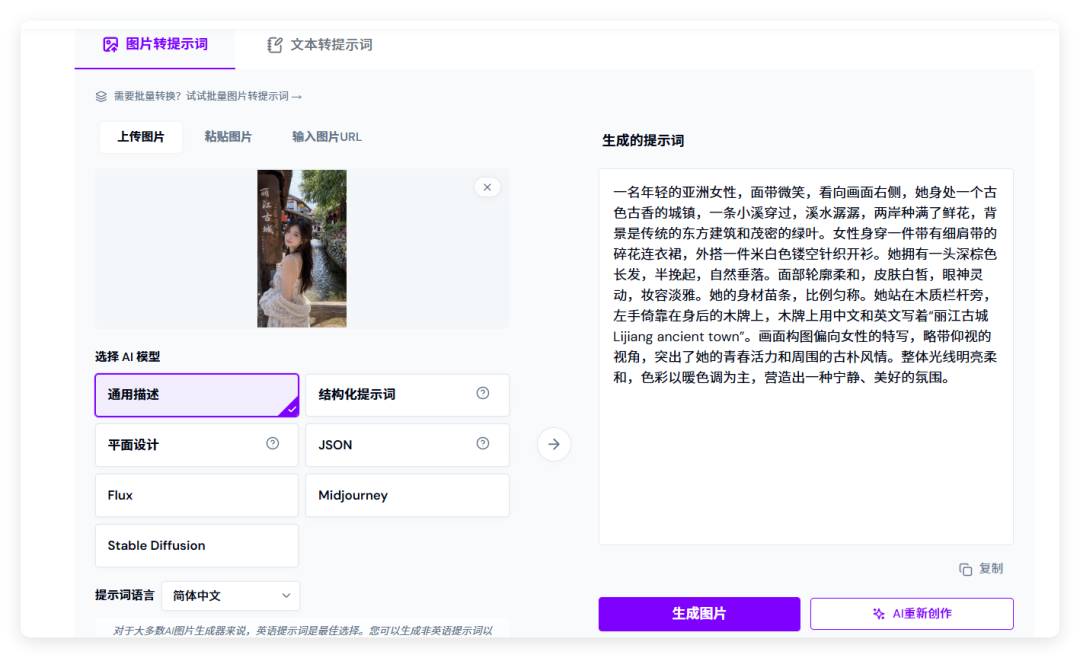The height and width of the screenshot is (658, 1080).
Task: Choose the 平面设计 model option
Action: pyautogui.click(x=197, y=445)
